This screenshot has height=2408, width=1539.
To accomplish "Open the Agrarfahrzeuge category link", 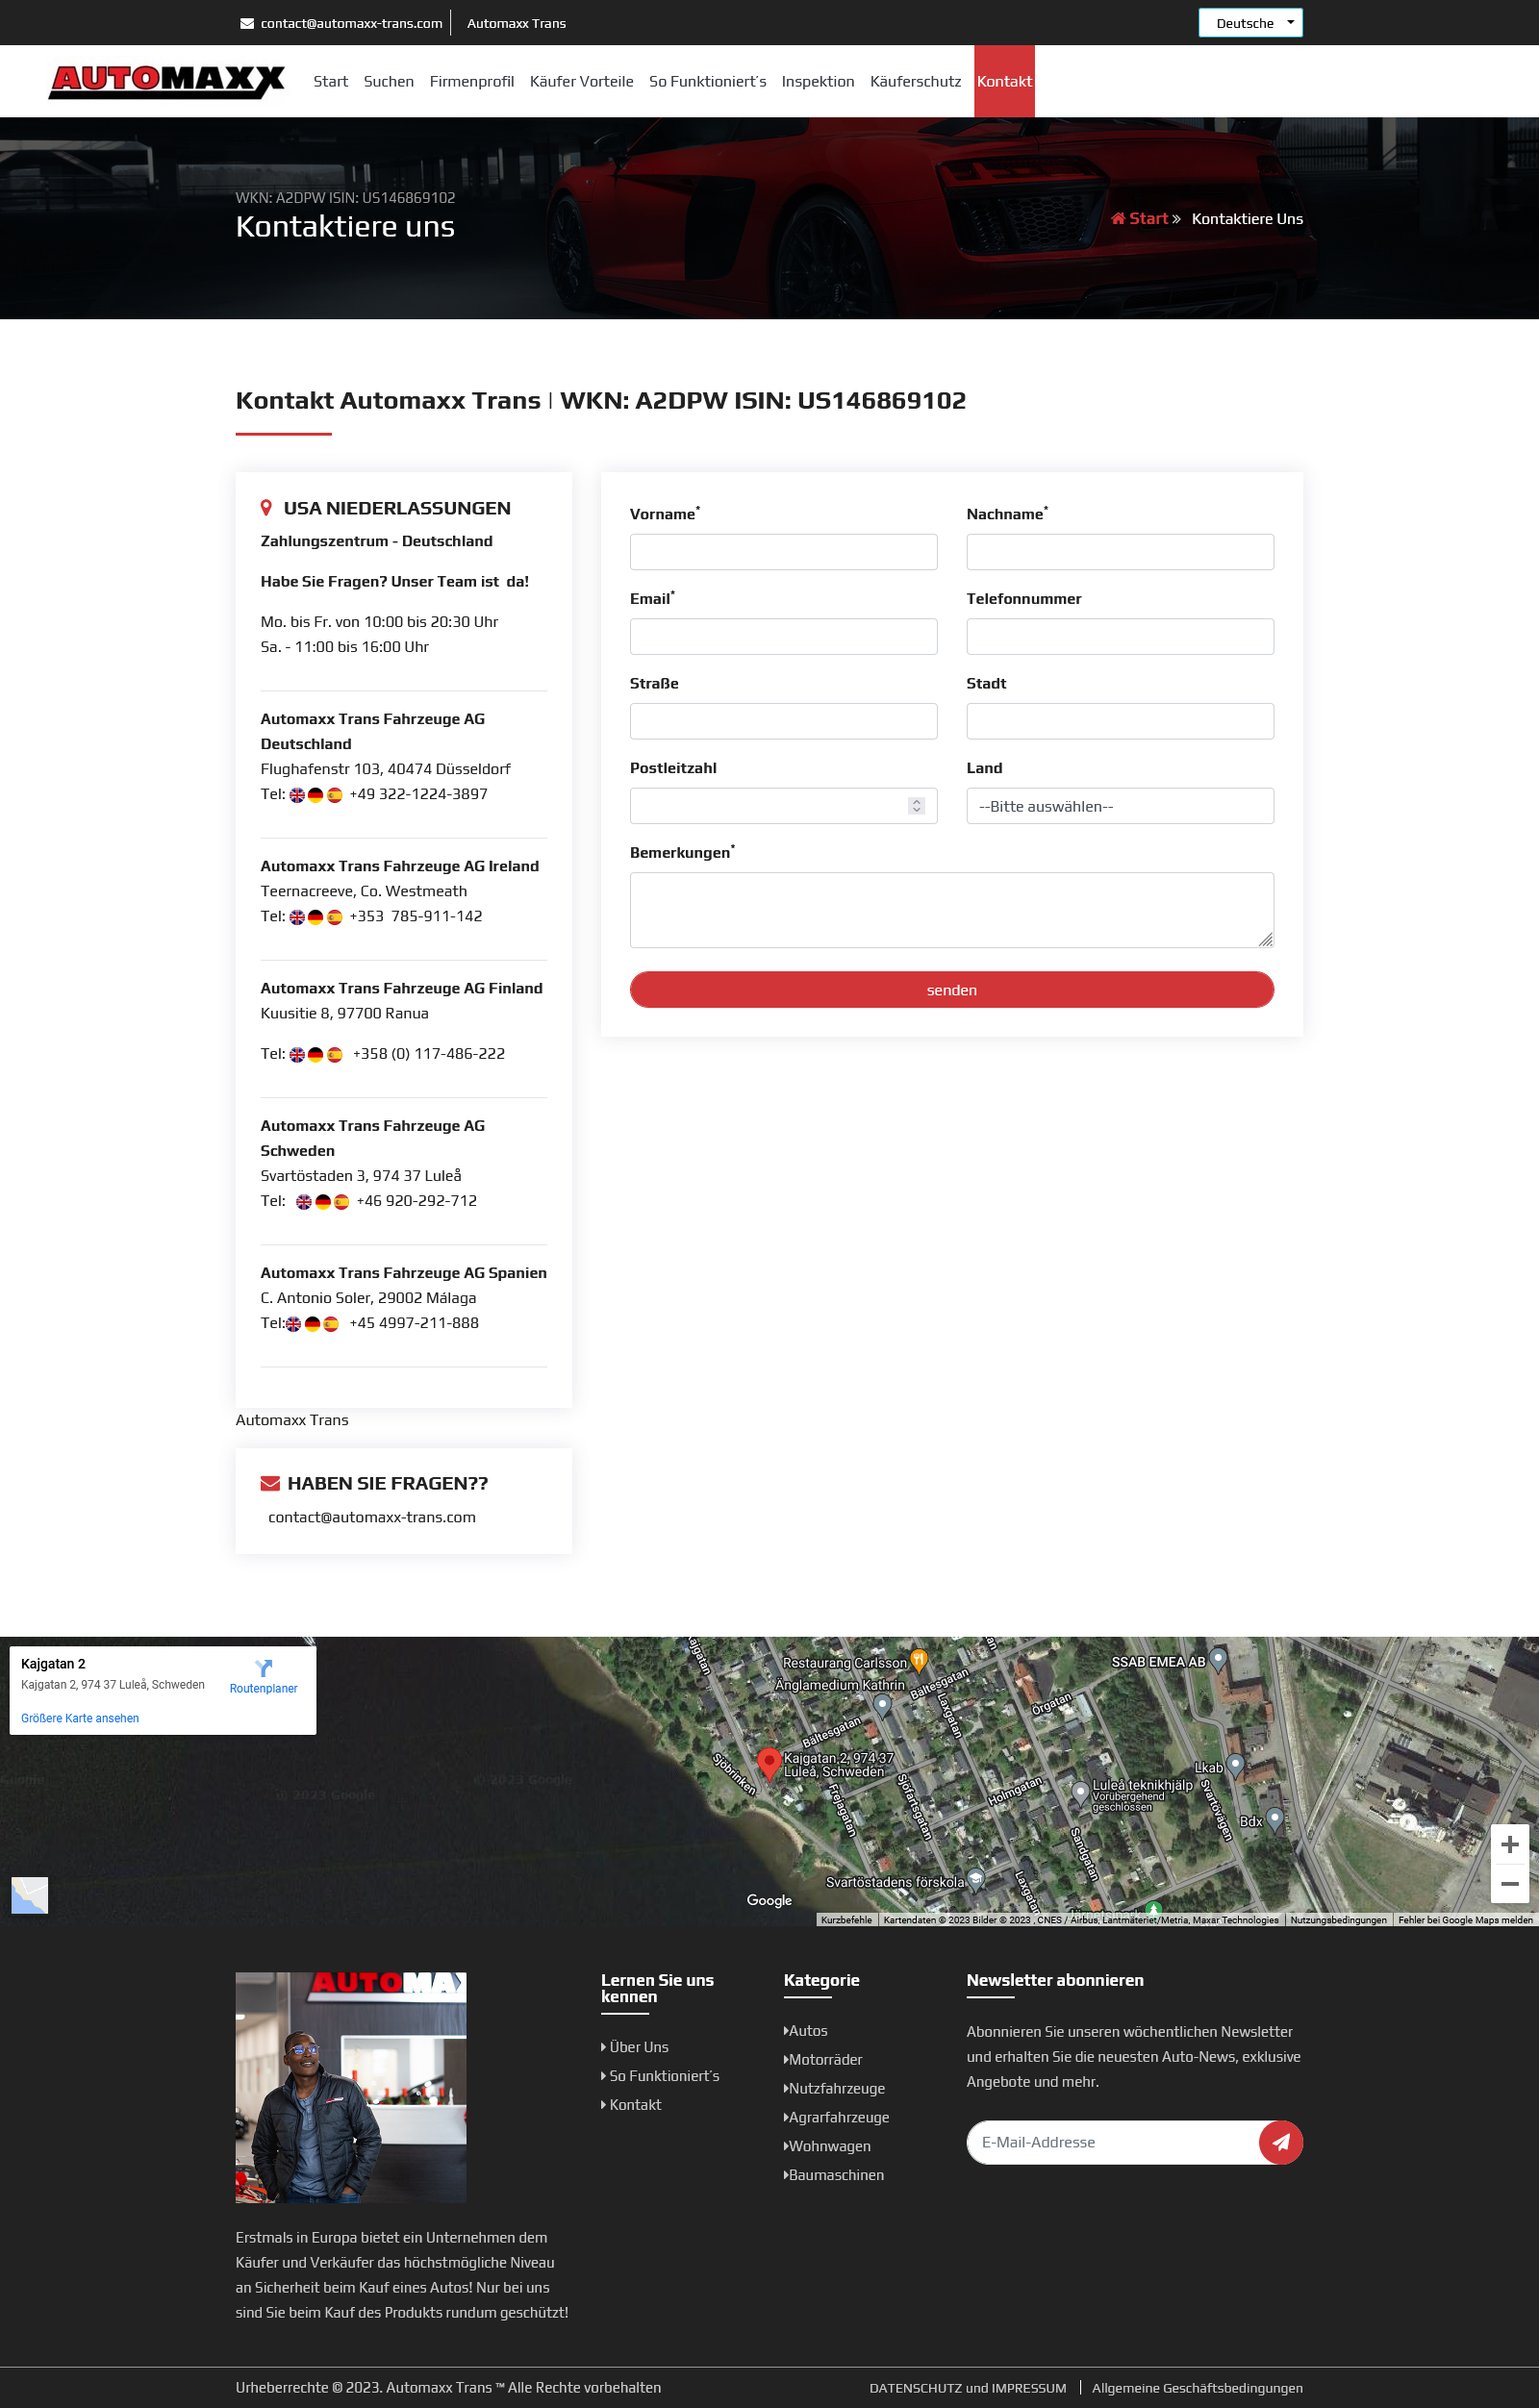I will pyautogui.click(x=838, y=2118).
